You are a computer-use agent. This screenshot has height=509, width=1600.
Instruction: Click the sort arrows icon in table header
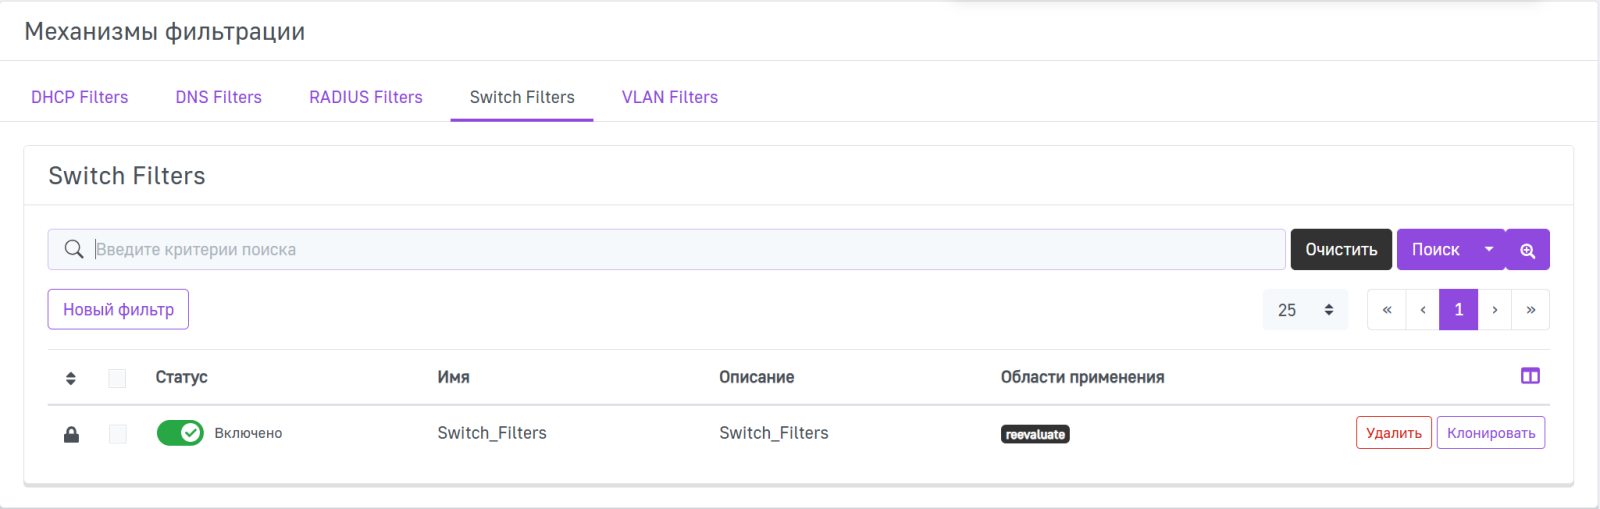click(x=71, y=378)
